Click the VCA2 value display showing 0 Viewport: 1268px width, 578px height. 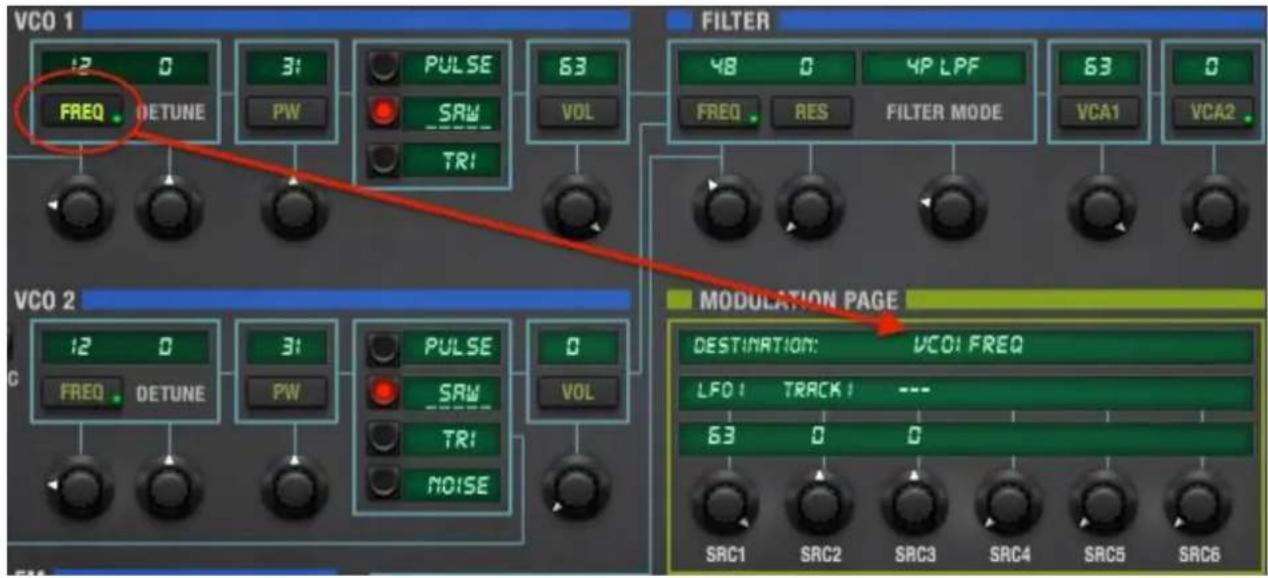point(1214,68)
